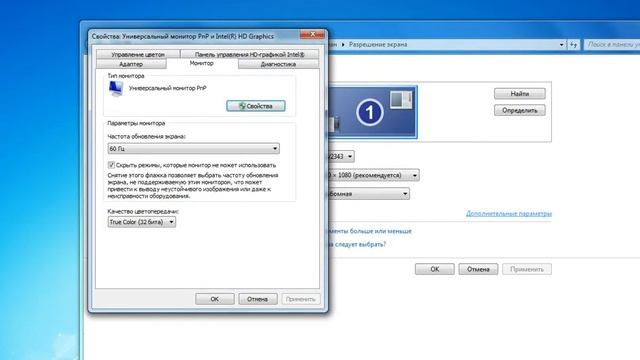Click the small monitor icon on display 1
The width and height of the screenshot is (640, 360).
click(402, 100)
